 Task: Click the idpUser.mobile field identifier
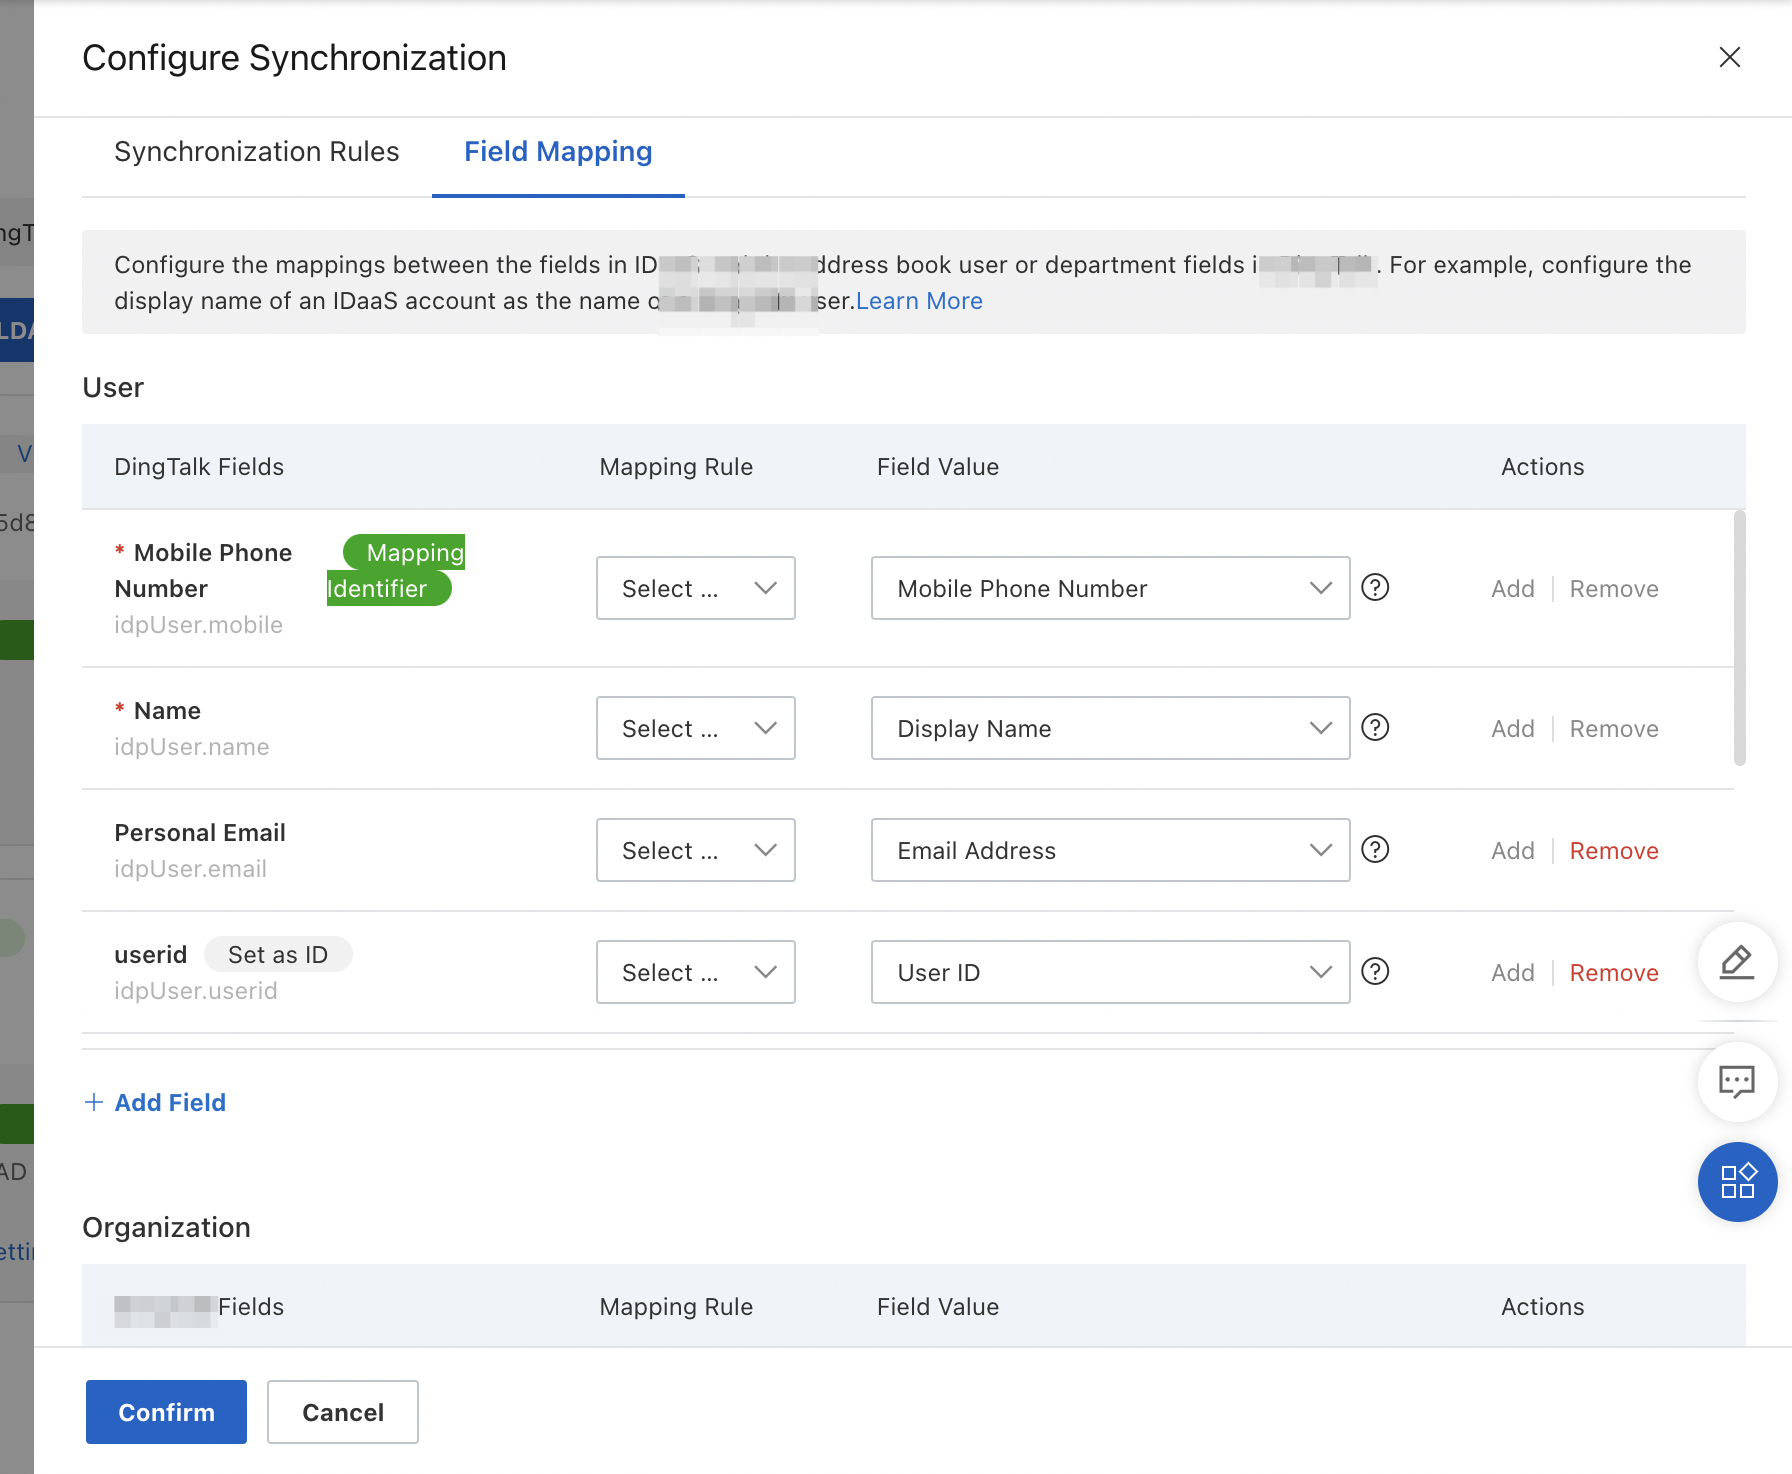click(x=198, y=625)
